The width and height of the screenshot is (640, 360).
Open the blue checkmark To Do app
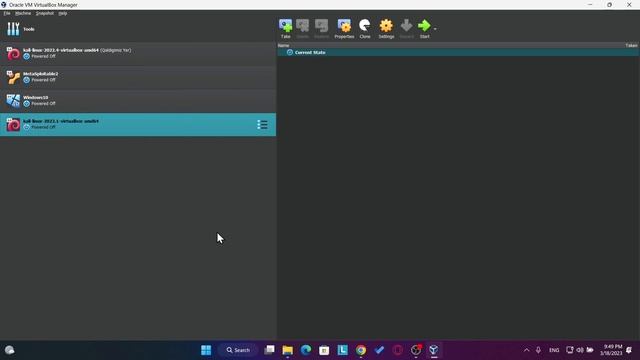(379, 350)
